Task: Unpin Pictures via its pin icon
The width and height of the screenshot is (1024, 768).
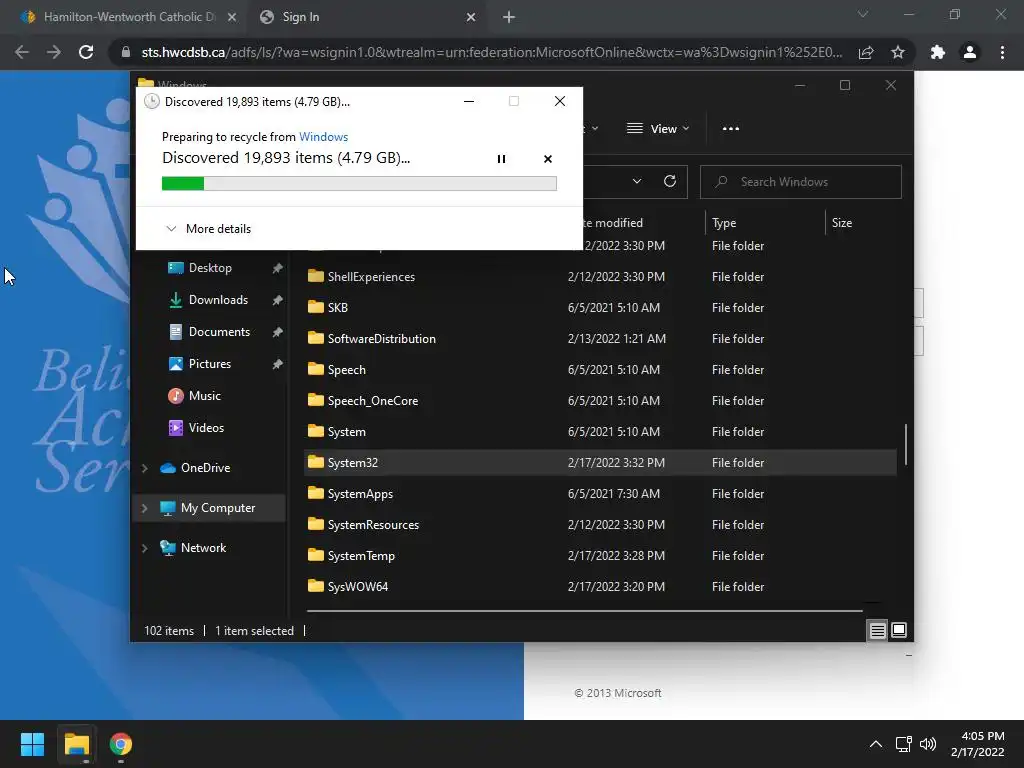Action: (x=278, y=364)
